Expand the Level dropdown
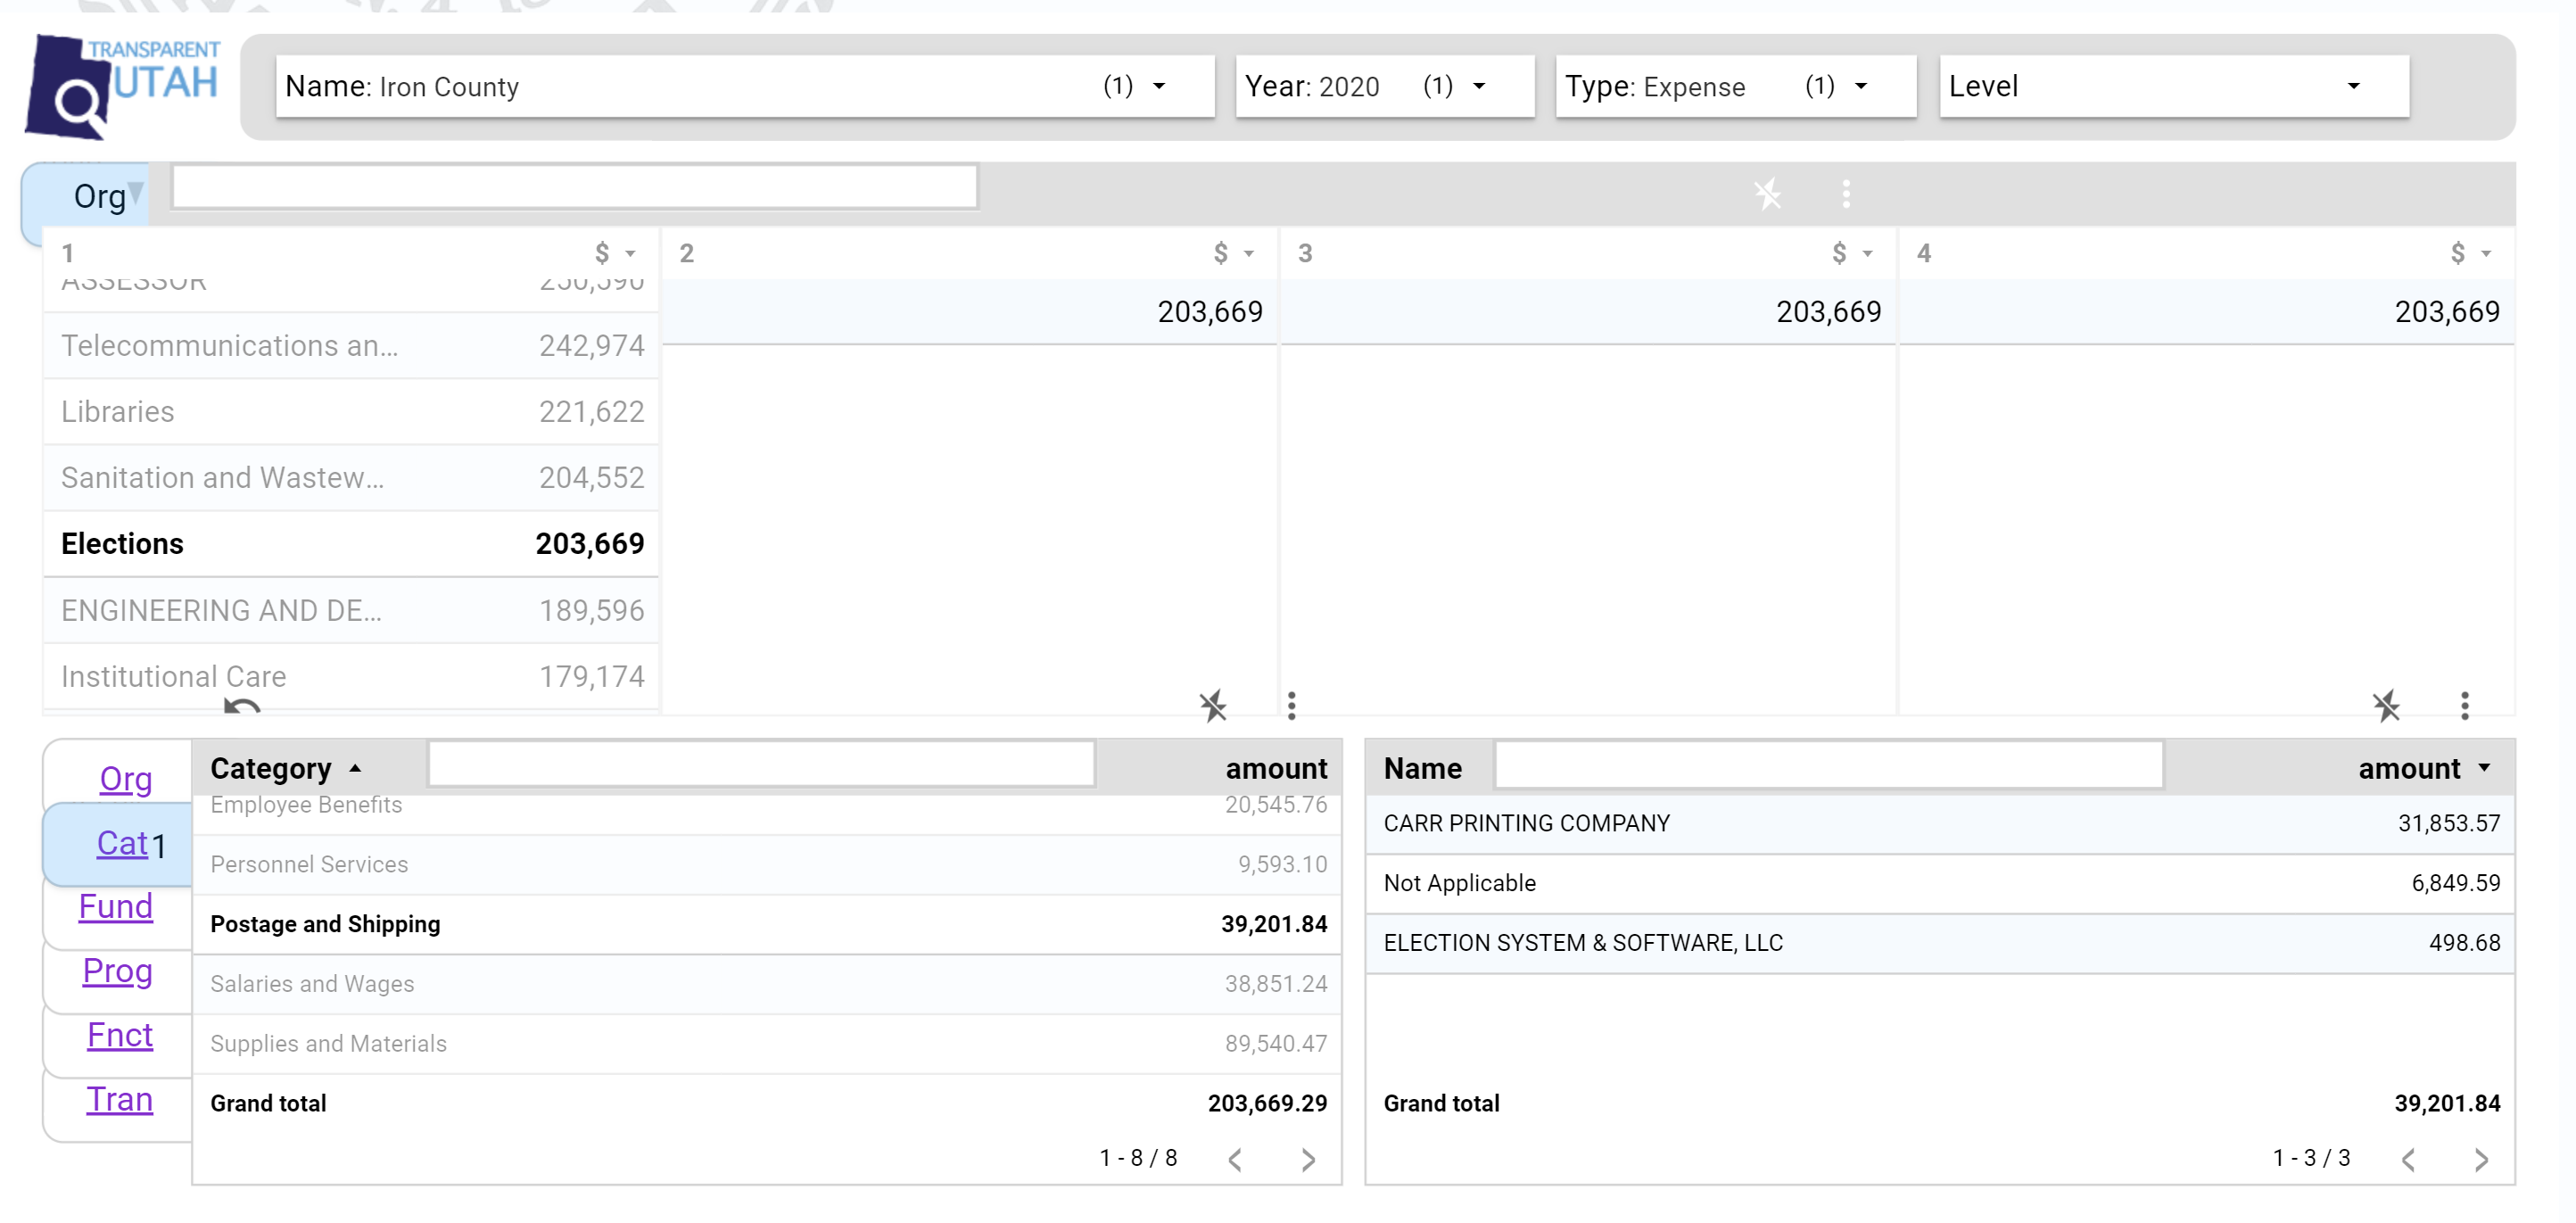The width and height of the screenshot is (2576, 1223). (2173, 87)
